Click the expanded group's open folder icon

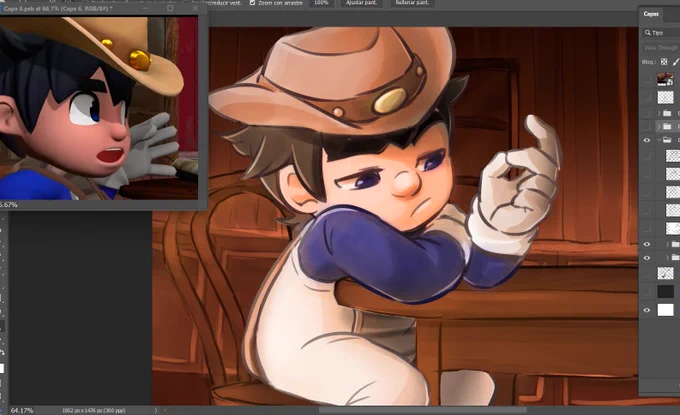tap(667, 140)
